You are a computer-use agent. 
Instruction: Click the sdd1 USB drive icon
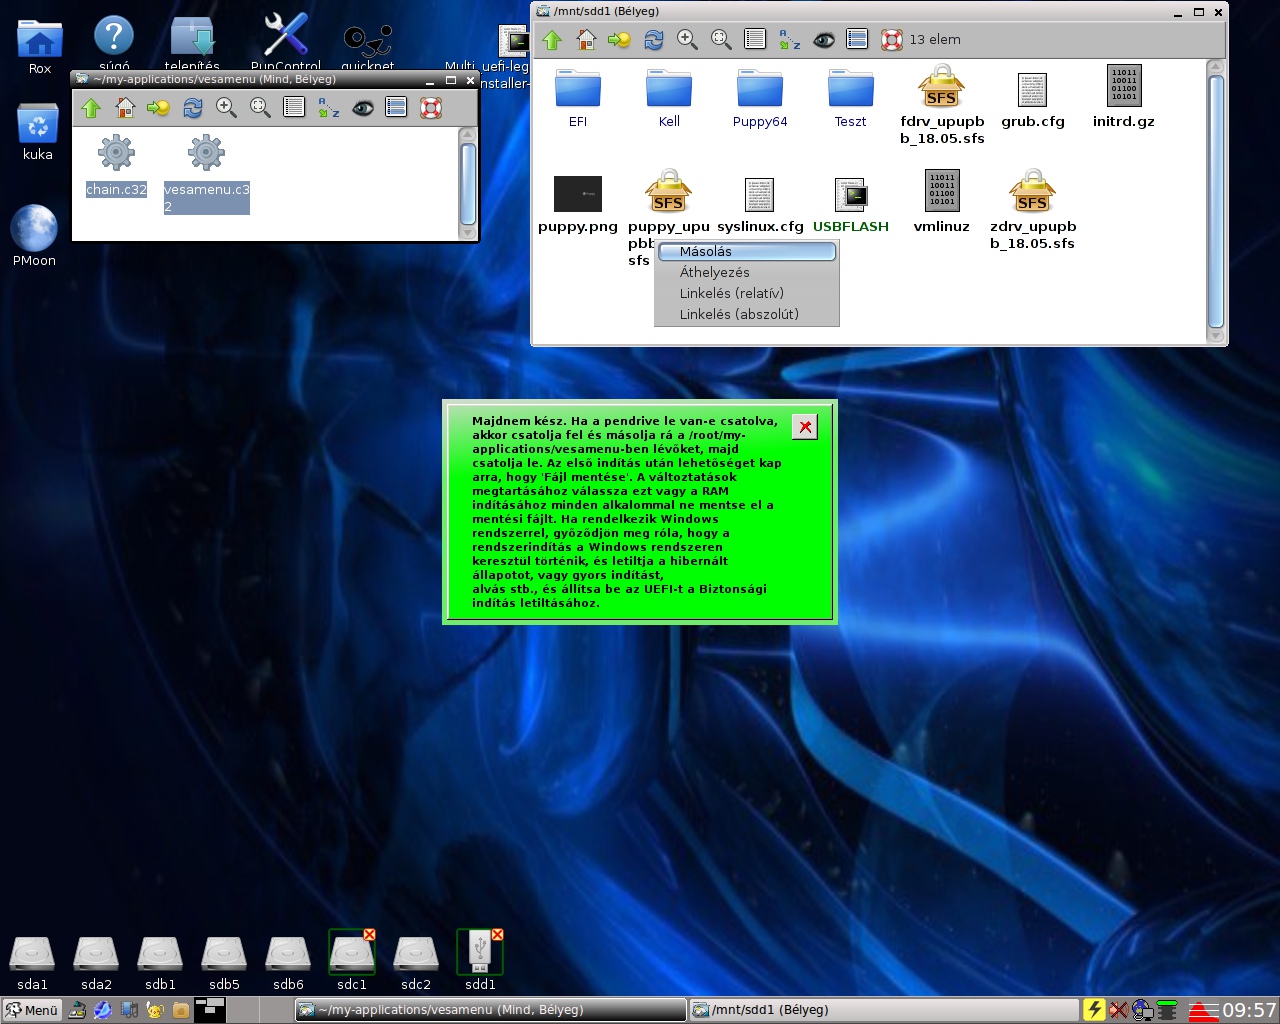tap(480, 961)
